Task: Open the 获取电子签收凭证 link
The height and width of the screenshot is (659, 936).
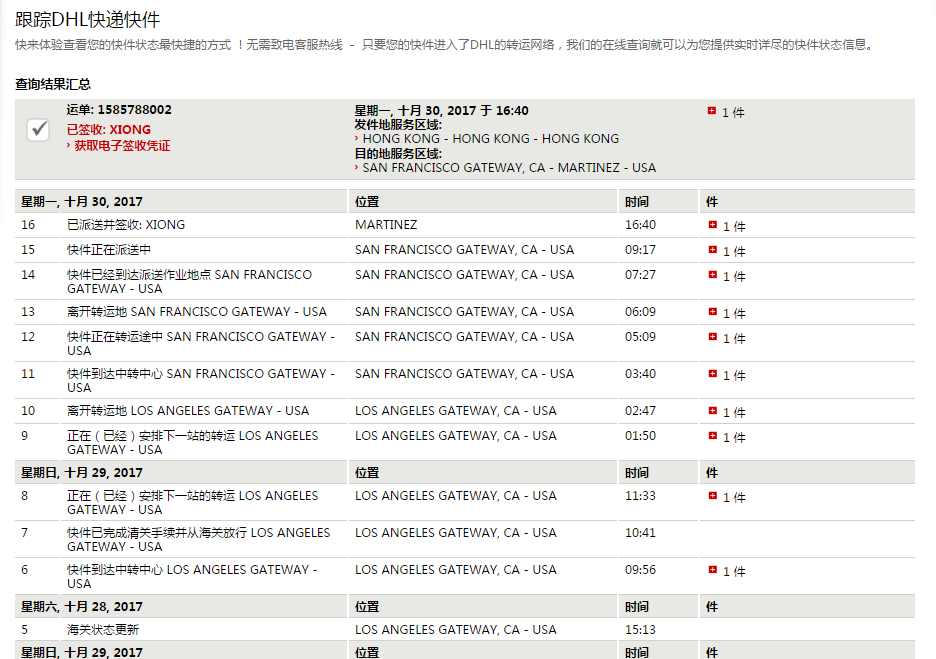Action: click(122, 146)
